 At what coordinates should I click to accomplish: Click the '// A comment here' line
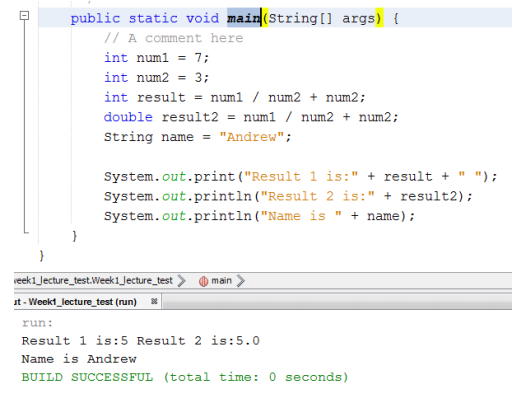click(174, 38)
